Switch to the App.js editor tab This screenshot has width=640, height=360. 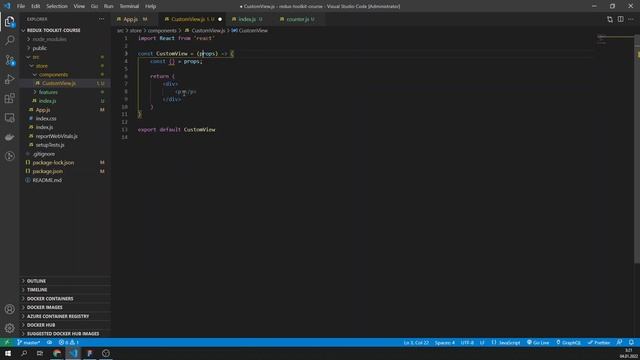click(135, 19)
